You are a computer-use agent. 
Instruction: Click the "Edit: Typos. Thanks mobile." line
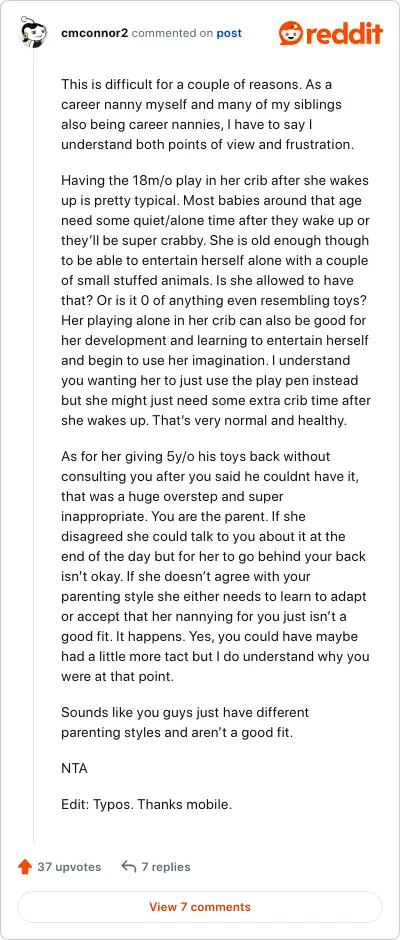[x=146, y=805]
